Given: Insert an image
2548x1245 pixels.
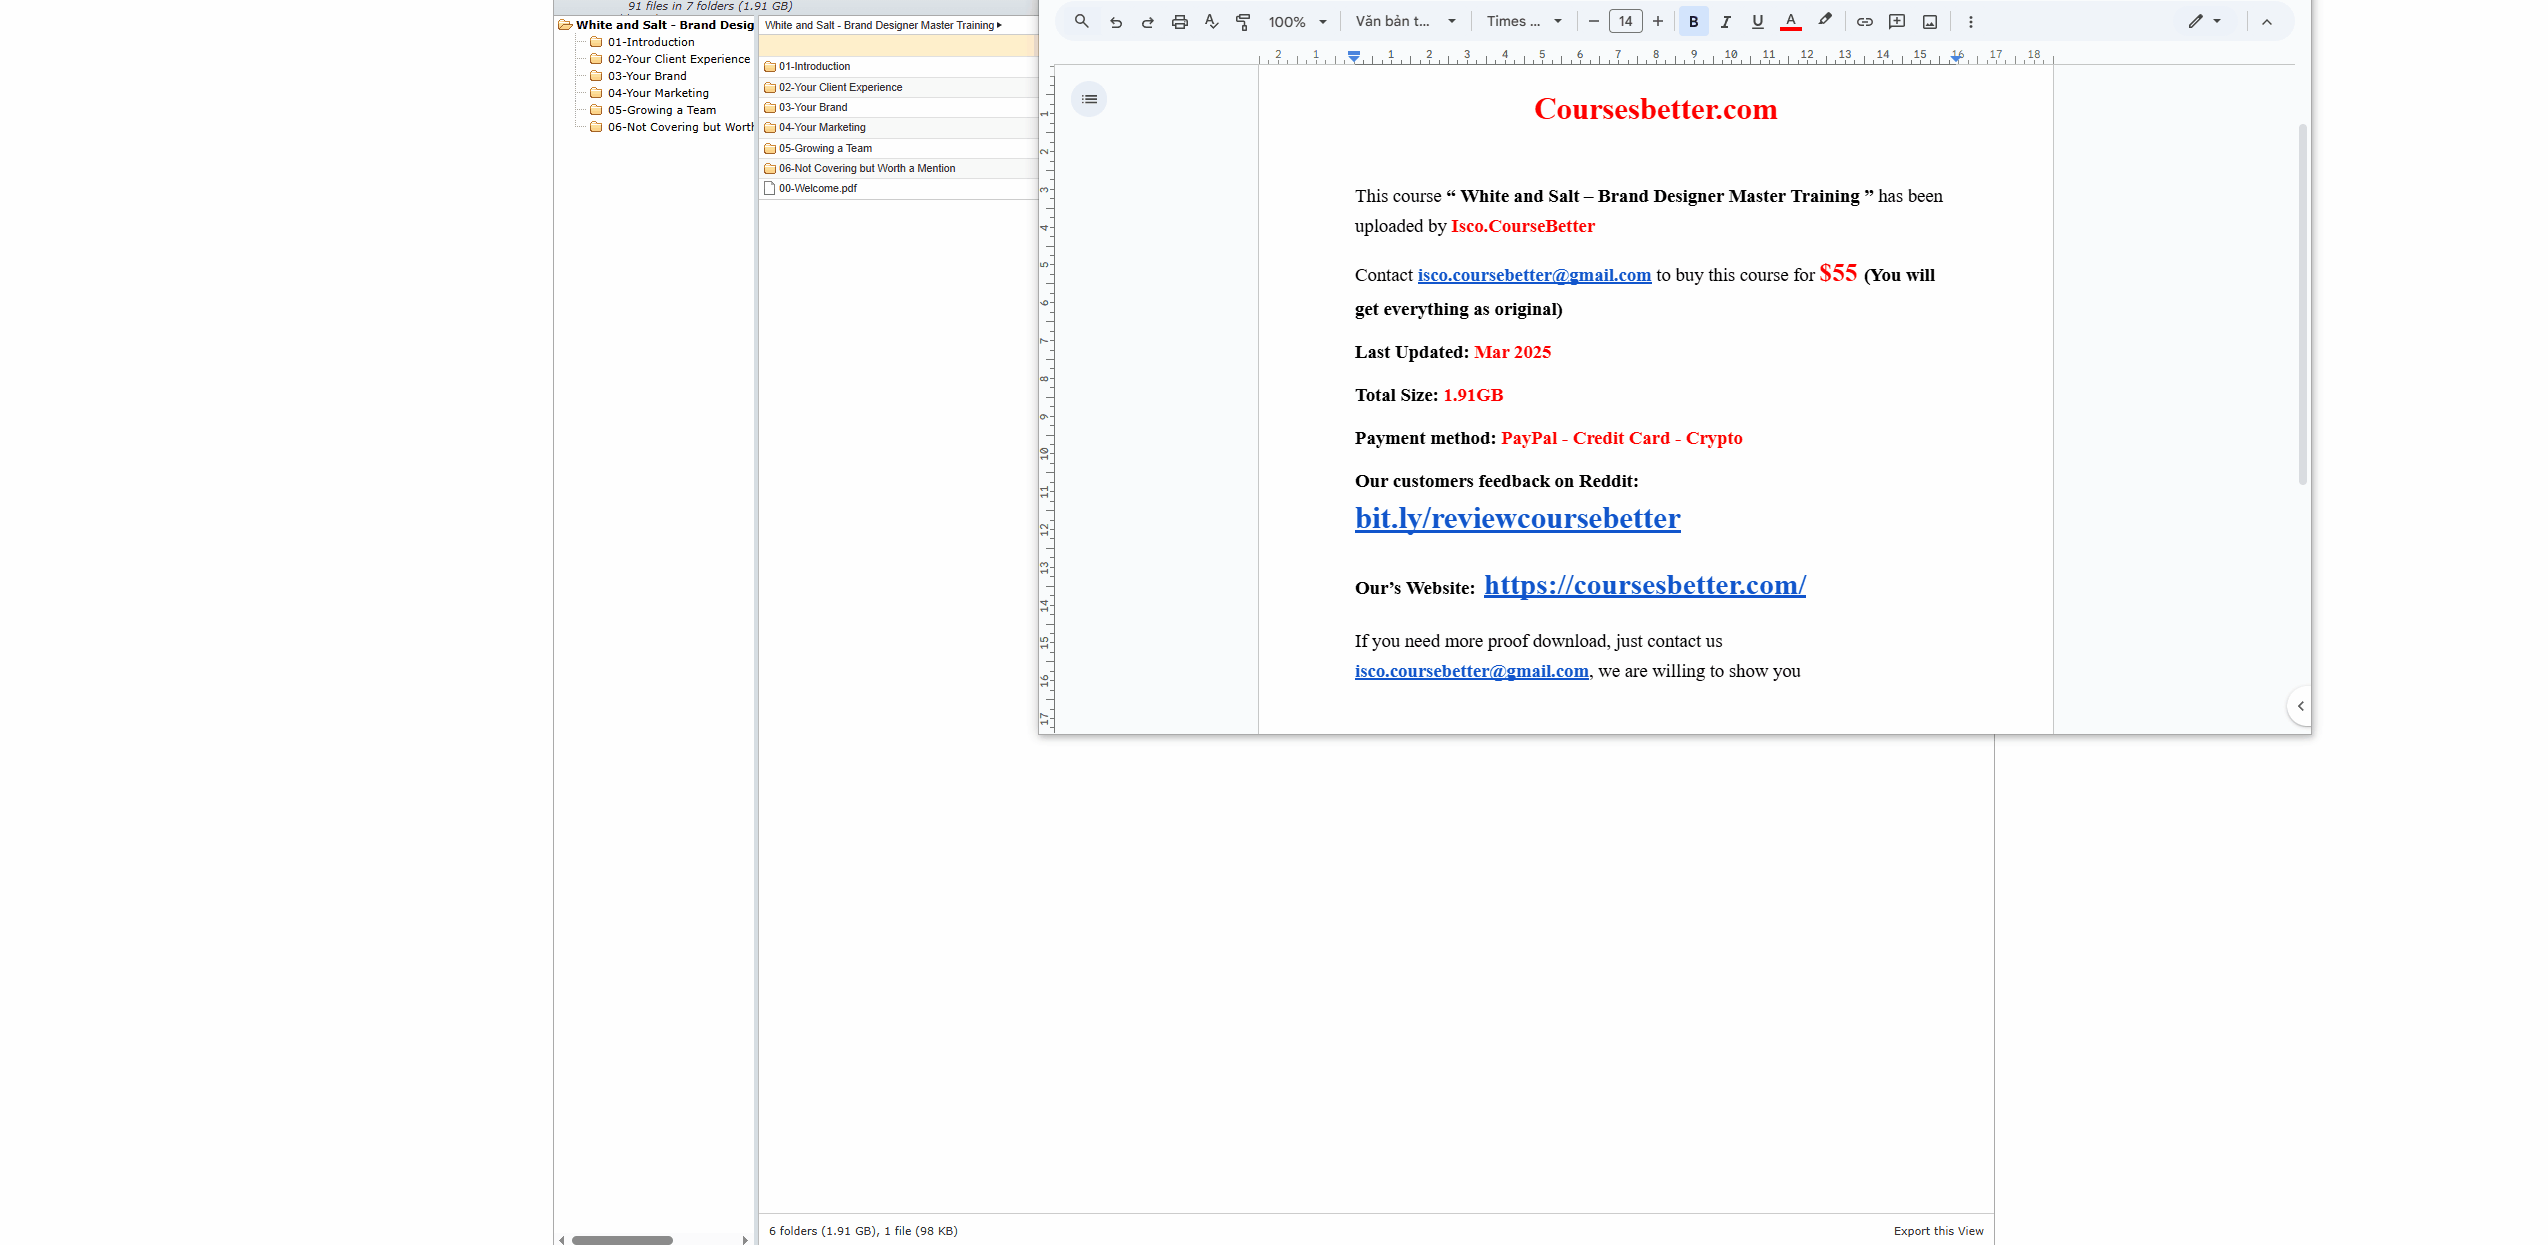Looking at the screenshot, I should [1930, 21].
